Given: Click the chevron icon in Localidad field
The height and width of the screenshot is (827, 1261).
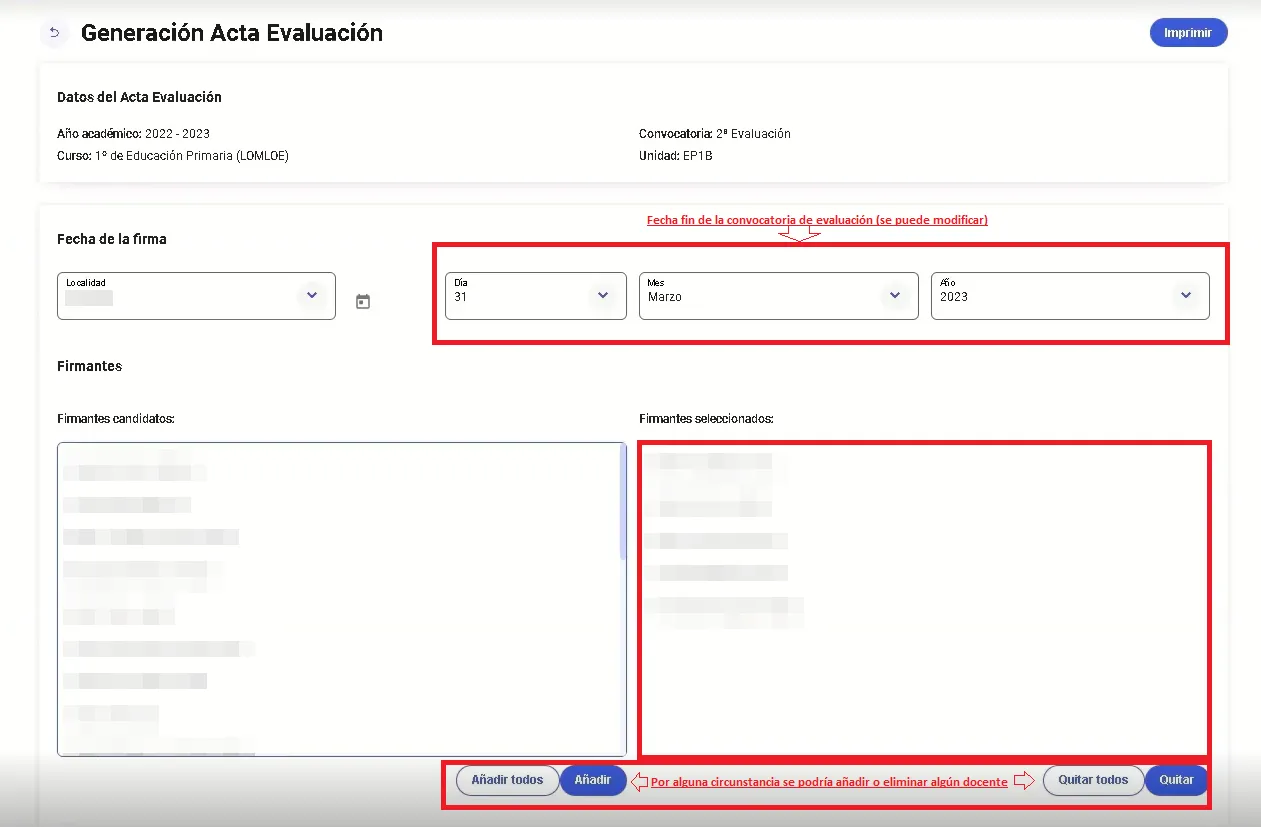Looking at the screenshot, I should [311, 296].
